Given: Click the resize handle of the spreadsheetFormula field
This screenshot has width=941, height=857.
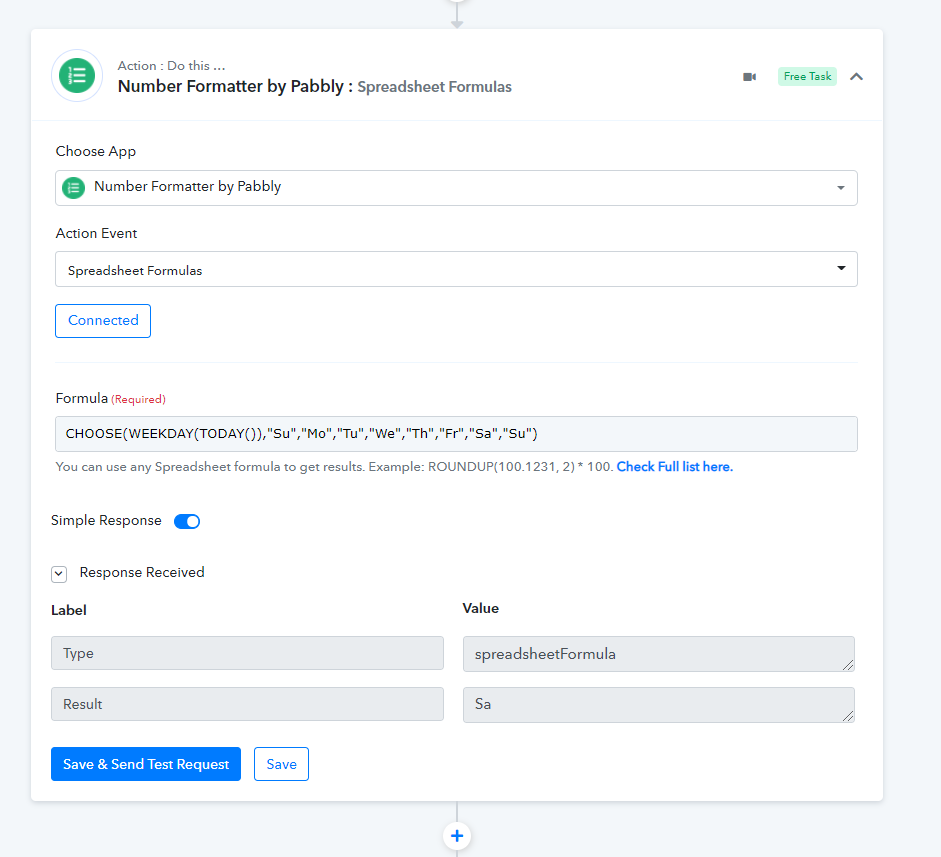Looking at the screenshot, I should tap(847, 664).
